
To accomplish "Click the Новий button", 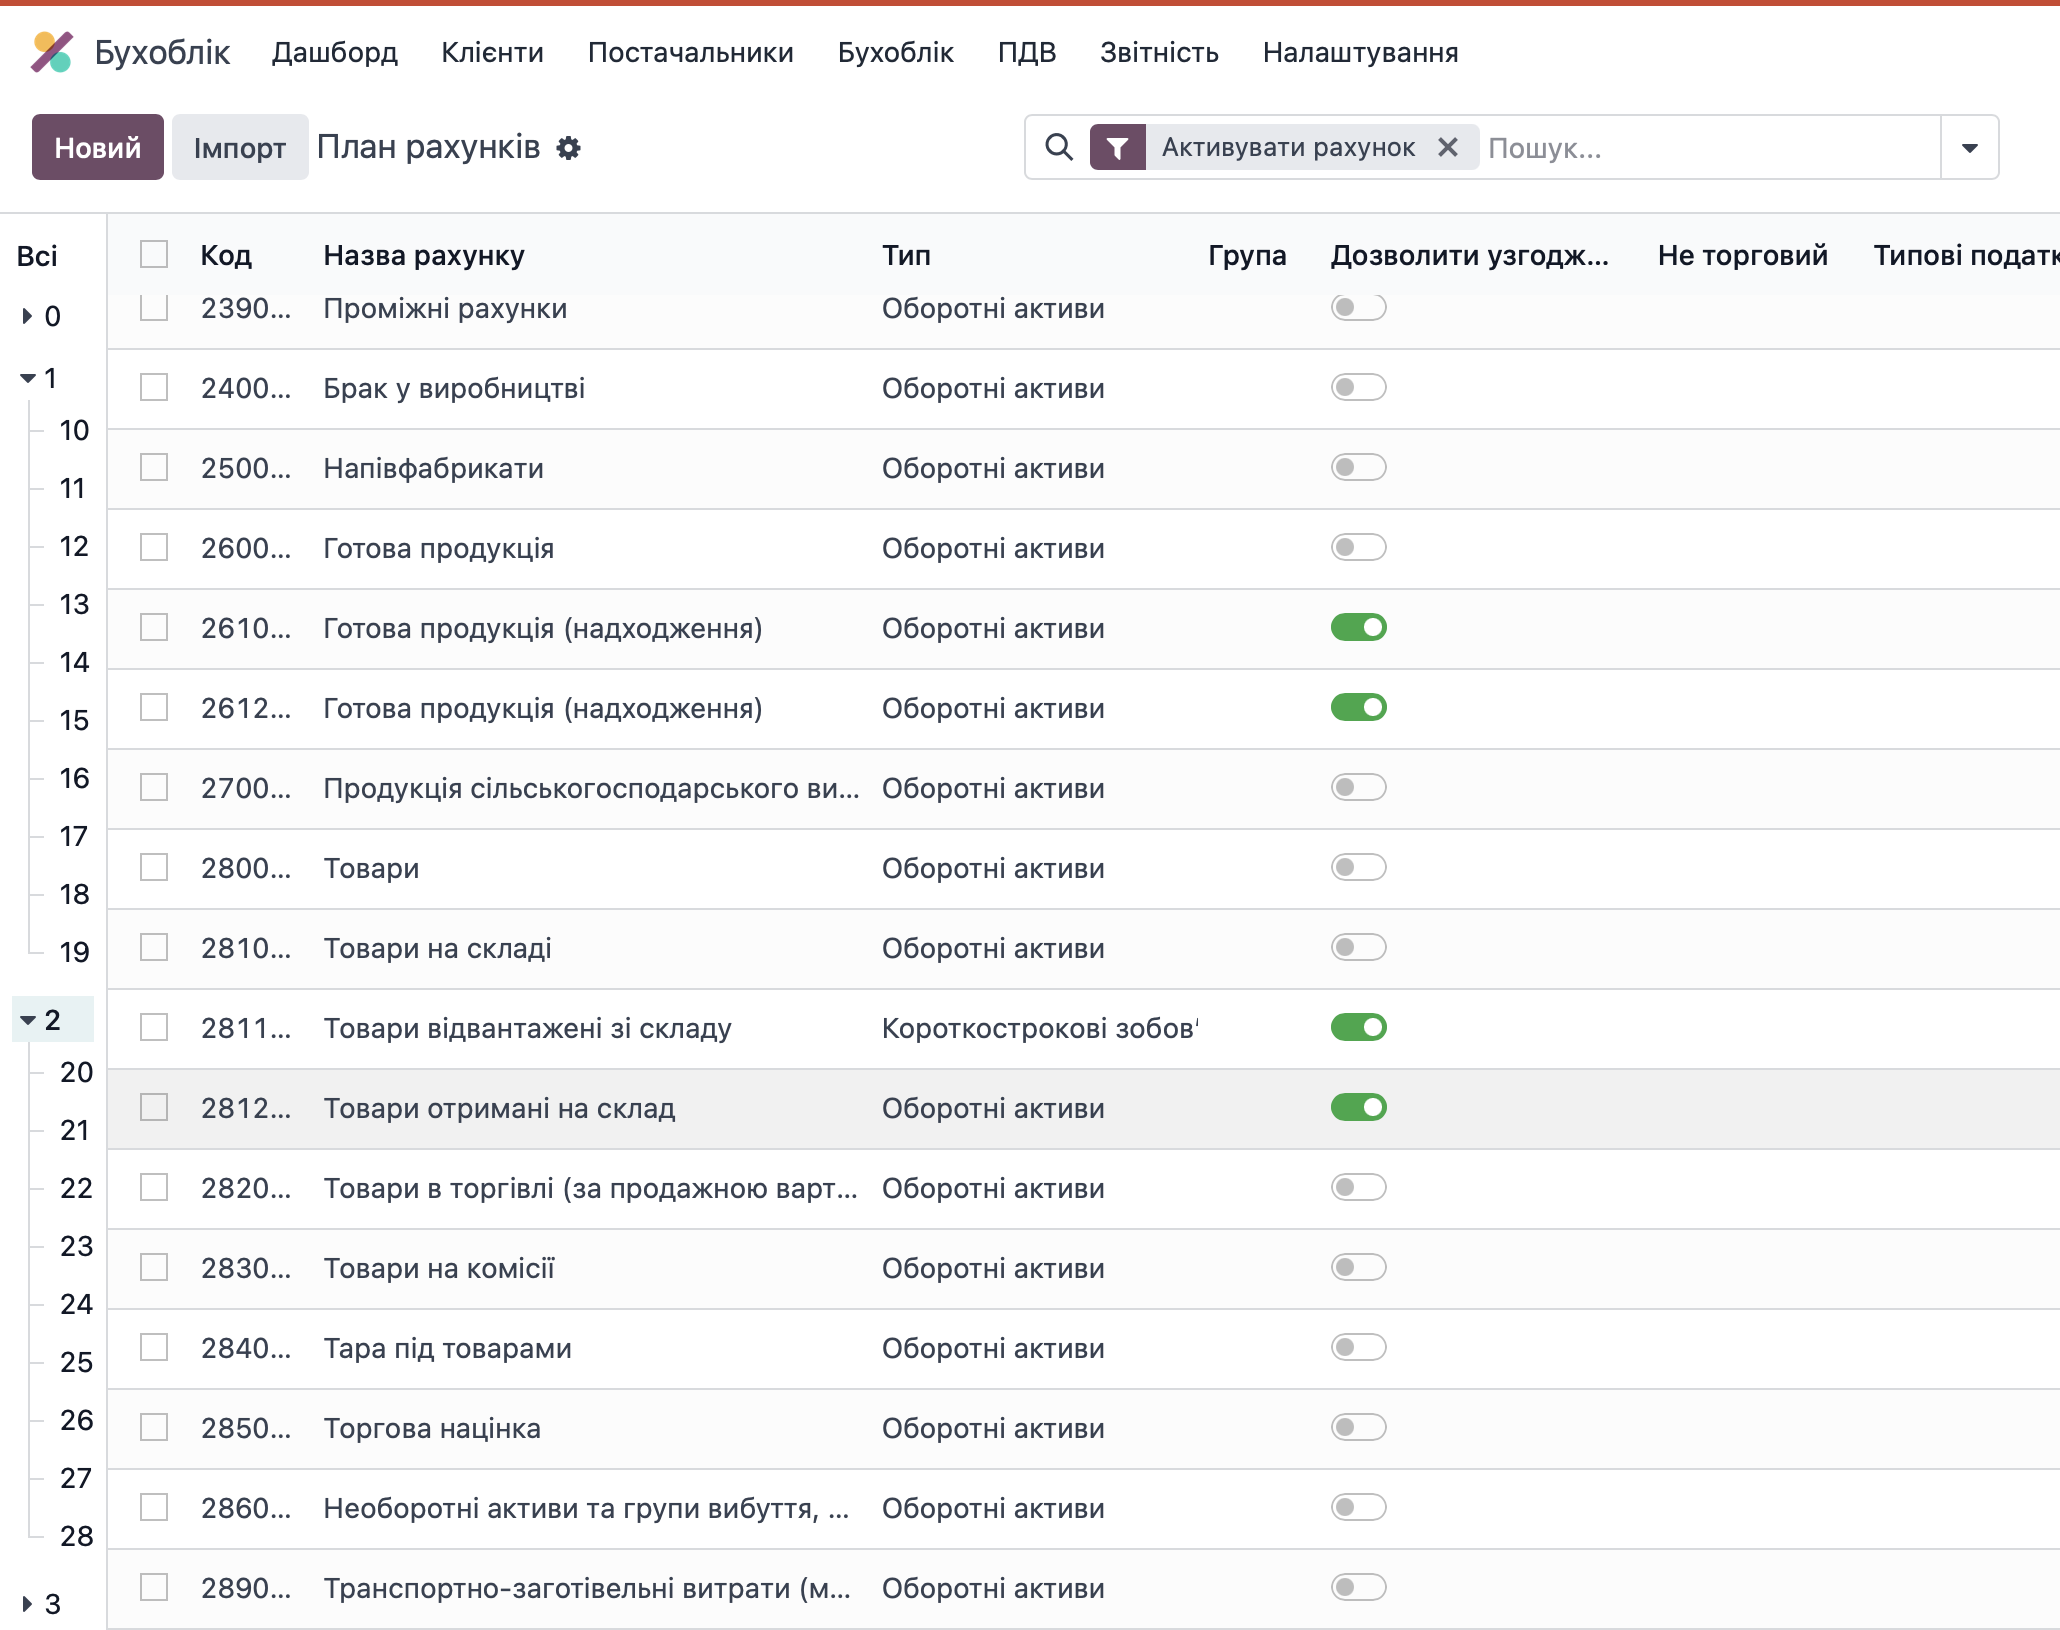I will pos(97,147).
